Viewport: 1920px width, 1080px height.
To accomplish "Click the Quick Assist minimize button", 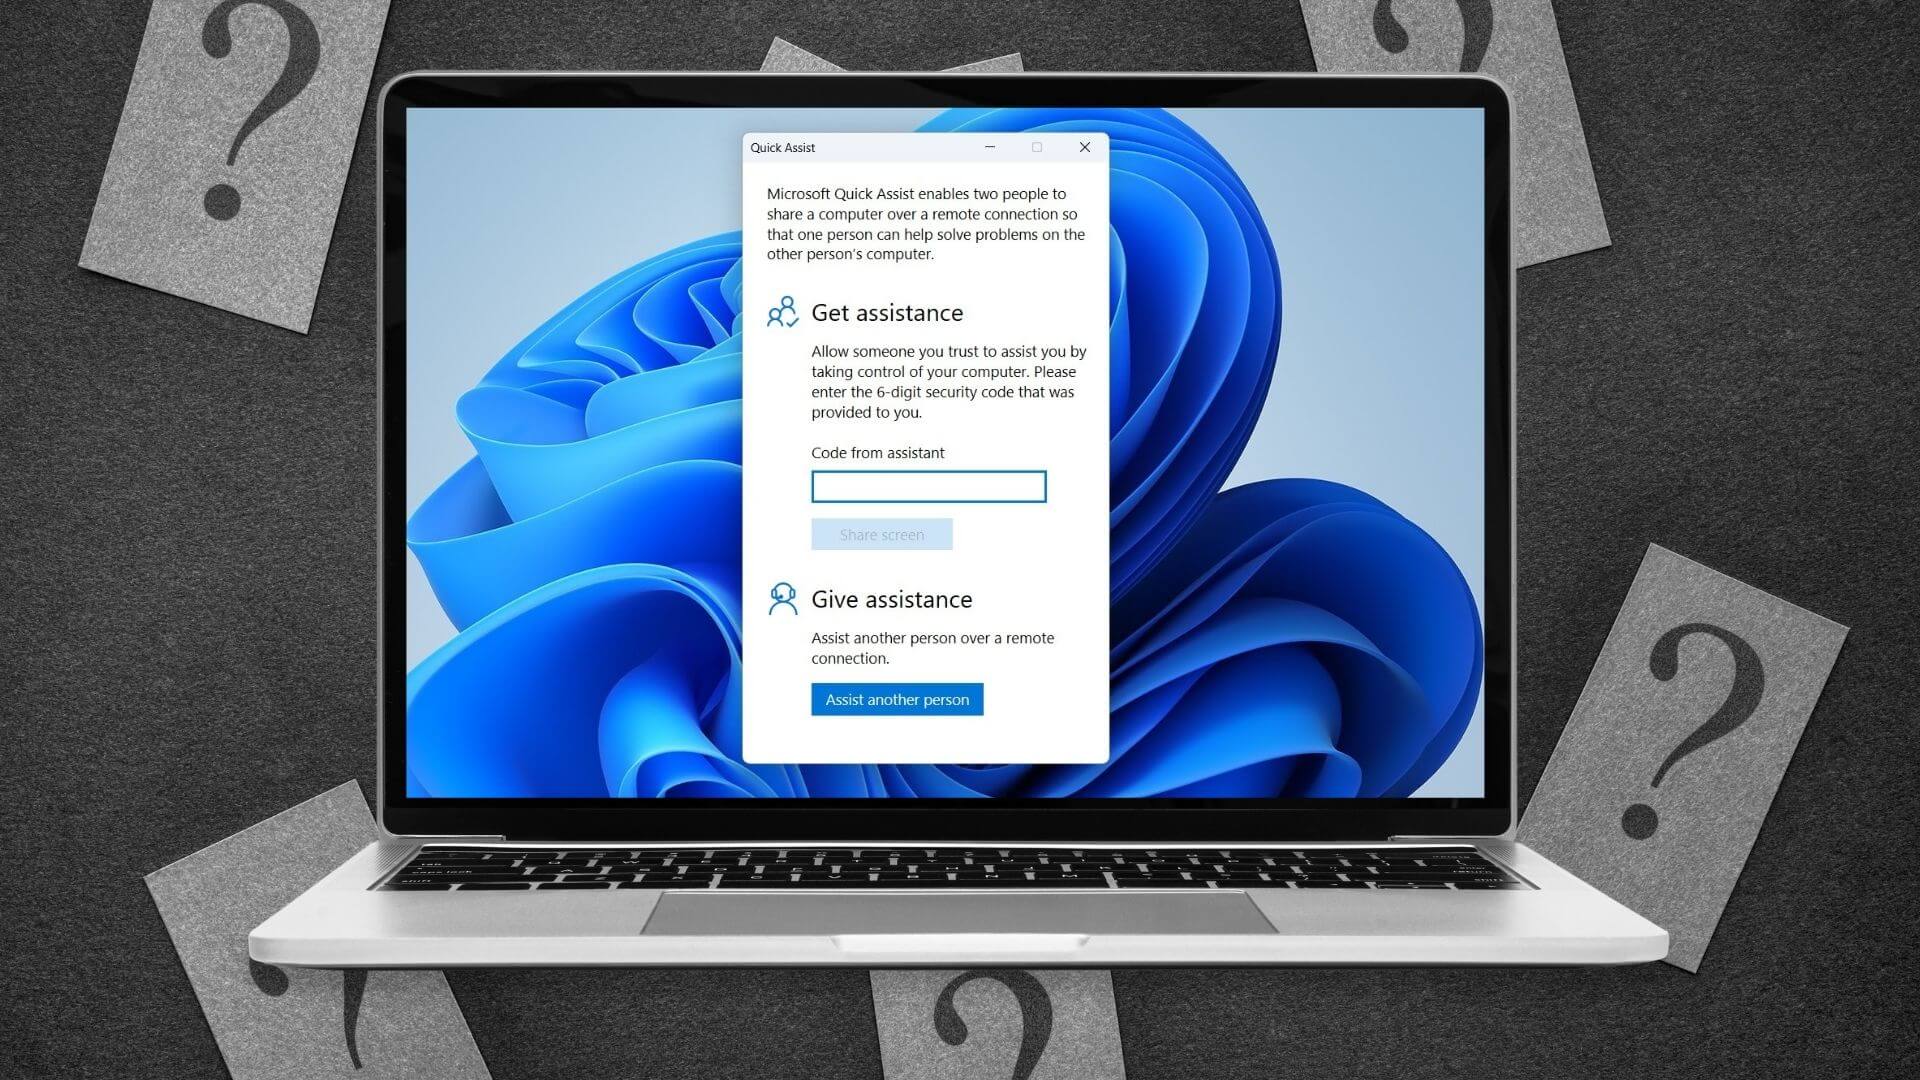I will (988, 146).
